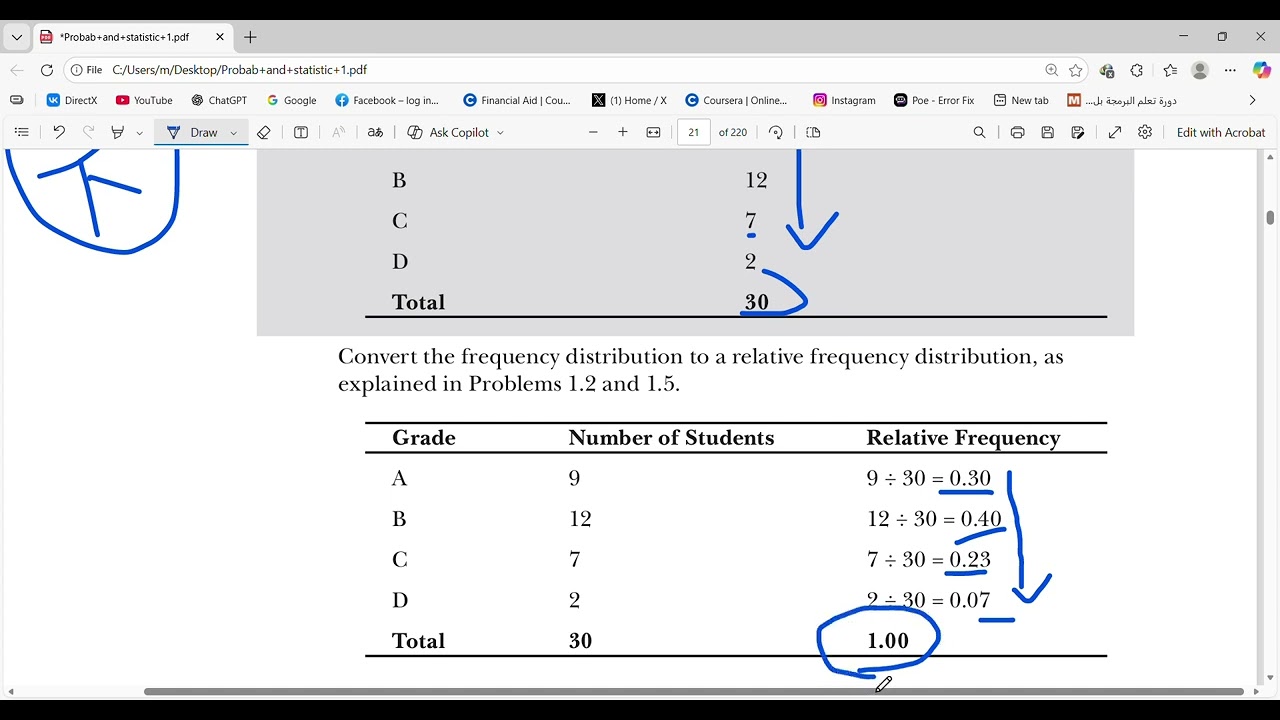The width and height of the screenshot is (1280, 720).
Task: Open the Home / X bookmark
Action: tap(629, 100)
